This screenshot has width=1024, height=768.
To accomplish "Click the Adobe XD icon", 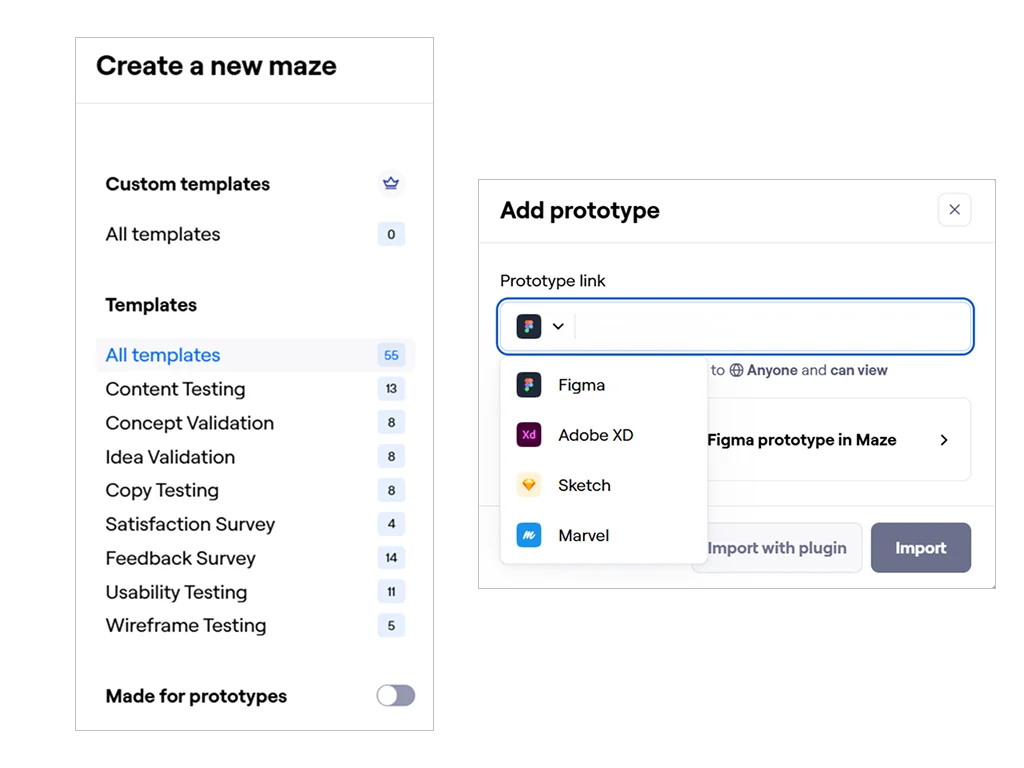I will [529, 435].
